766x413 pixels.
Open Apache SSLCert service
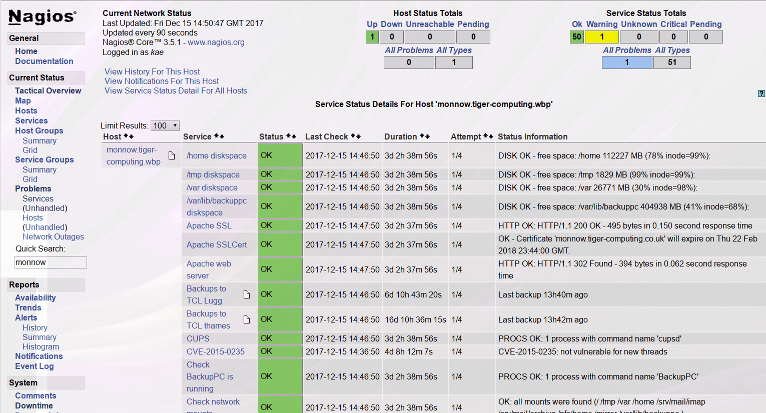[216, 244]
